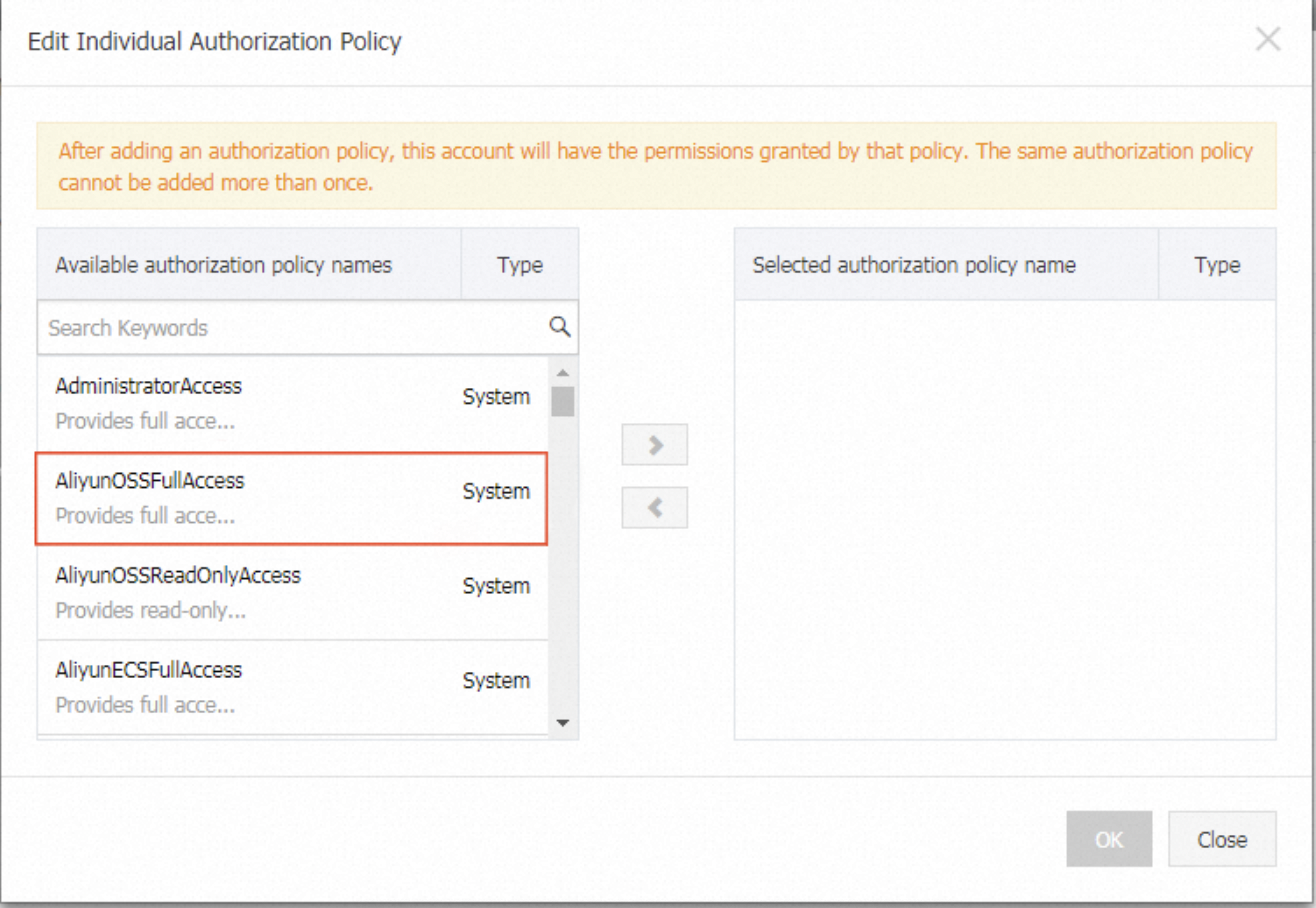This screenshot has width=1316, height=908.
Task: Click the Type header in selected list
Action: coord(1216,265)
